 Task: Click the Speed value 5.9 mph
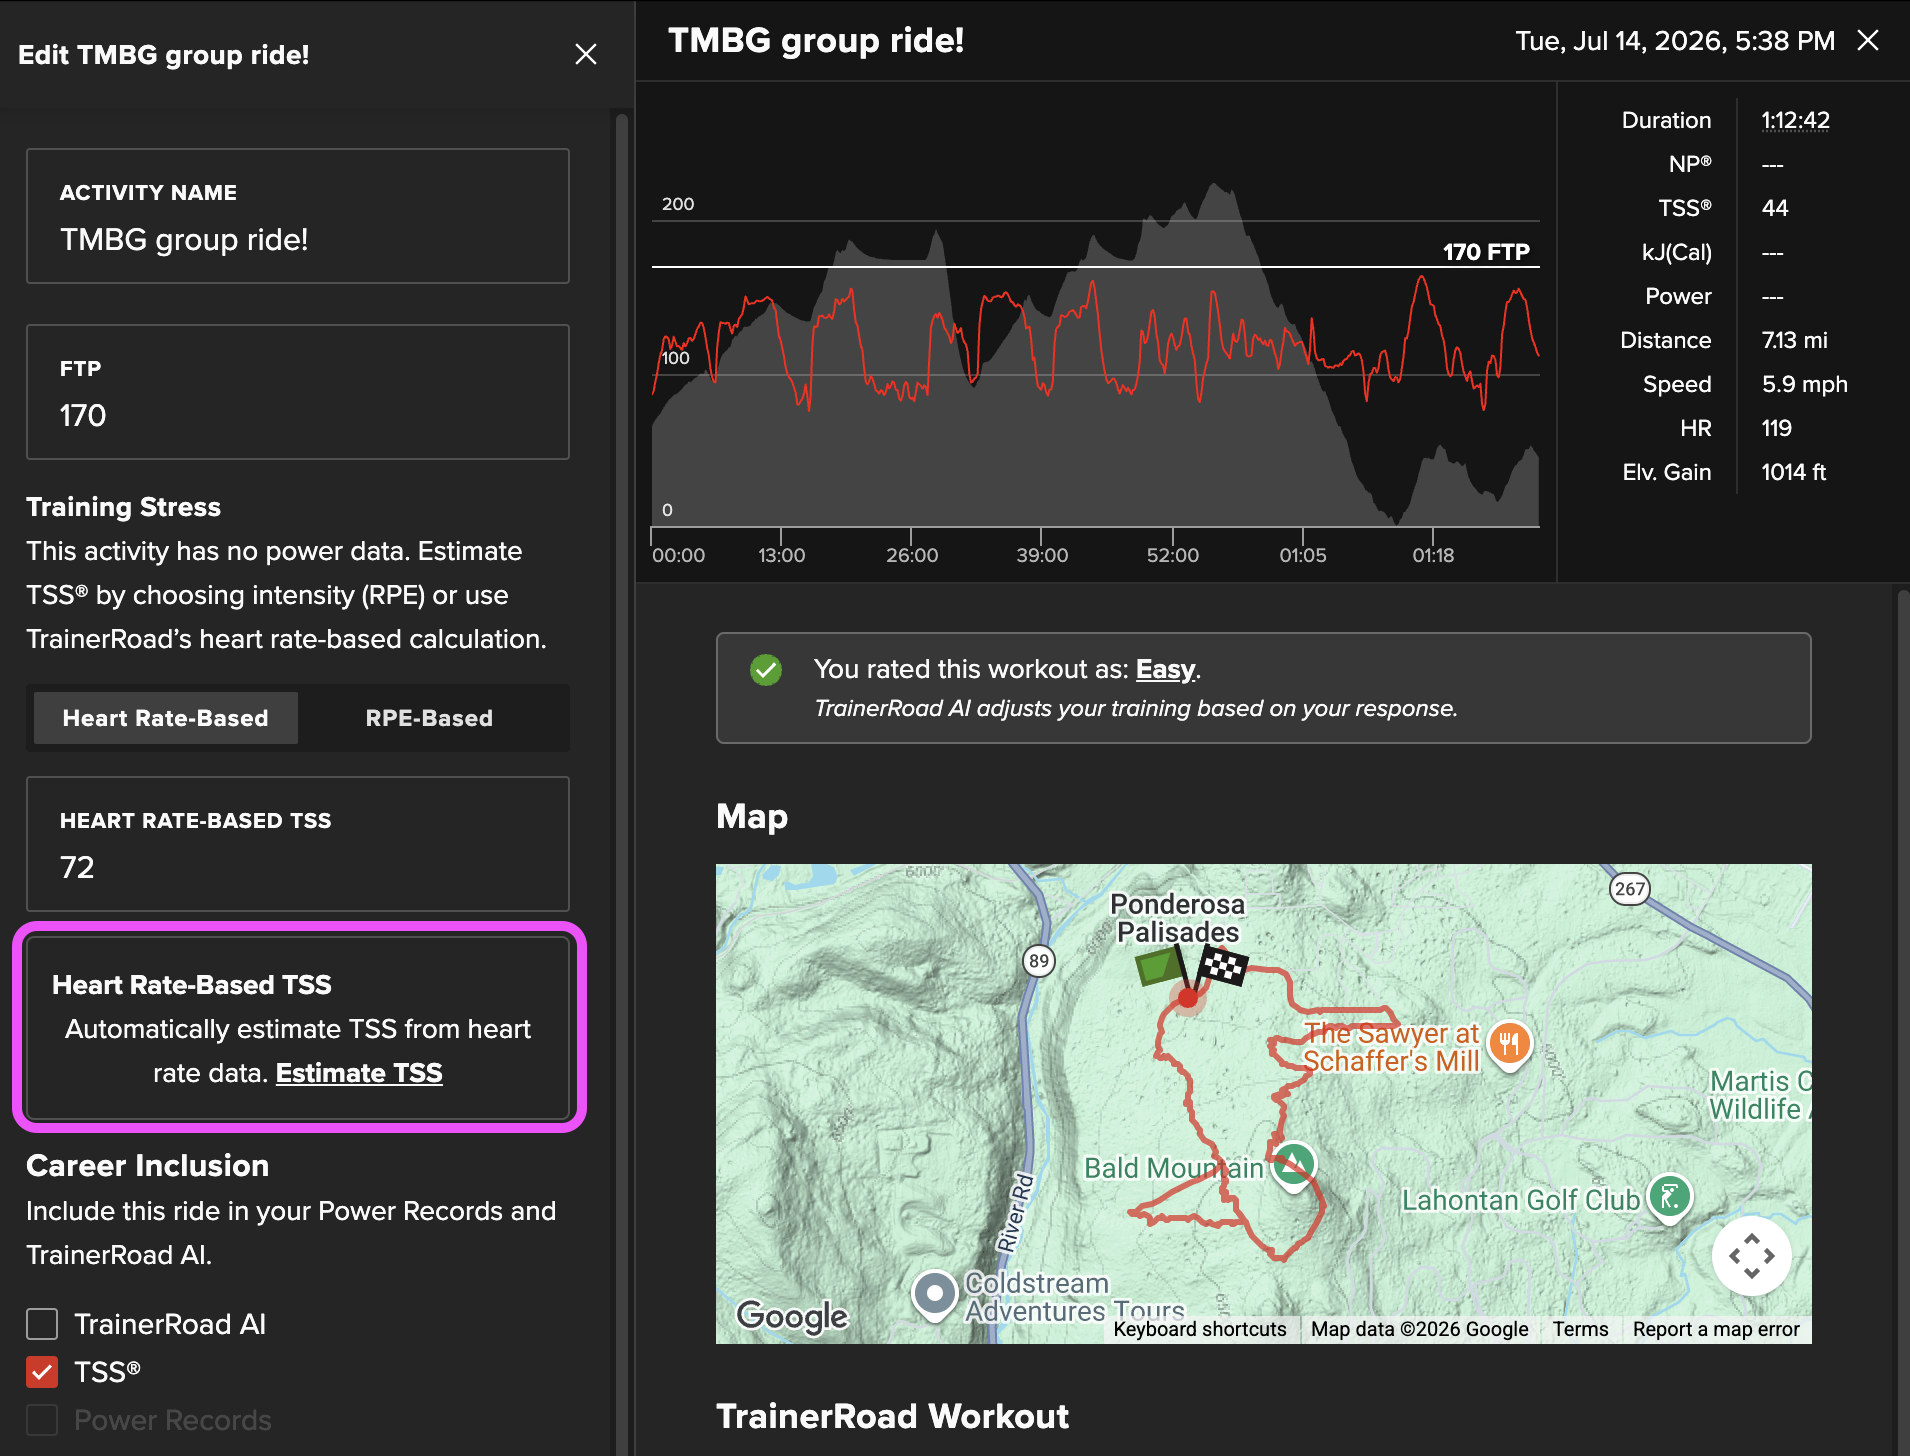pos(1805,384)
